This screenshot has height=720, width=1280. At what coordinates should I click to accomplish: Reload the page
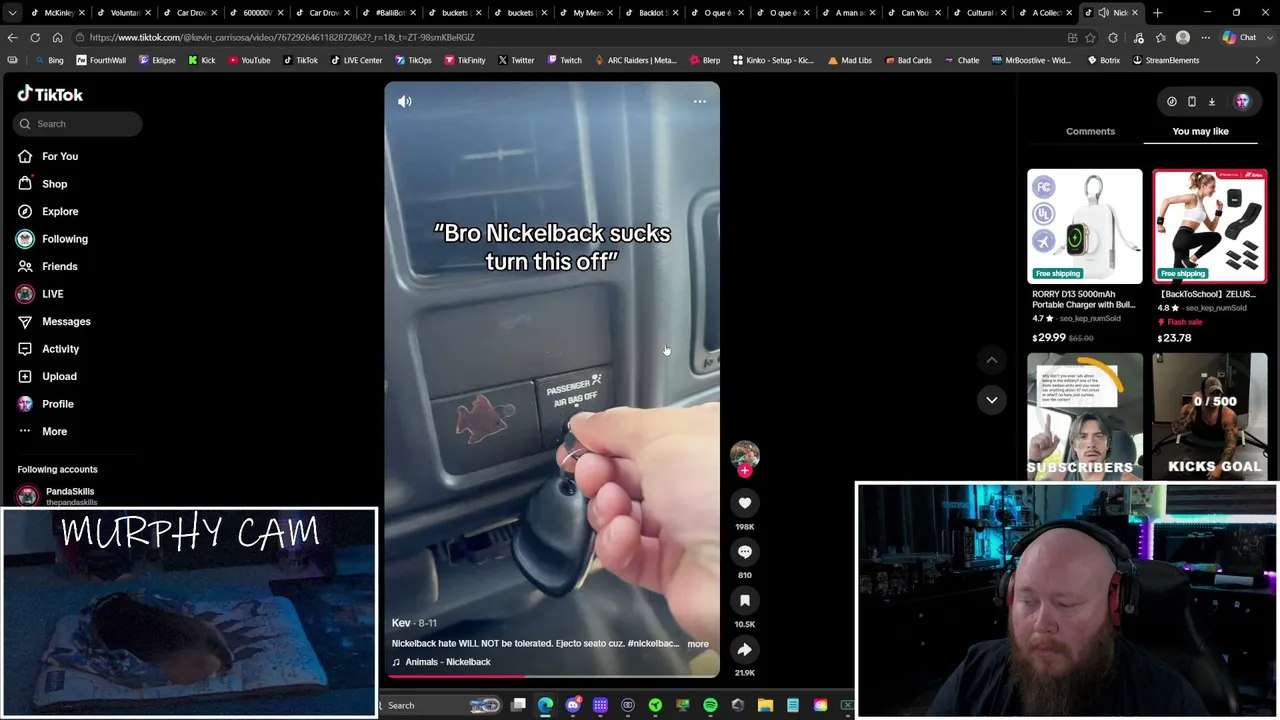point(35,37)
